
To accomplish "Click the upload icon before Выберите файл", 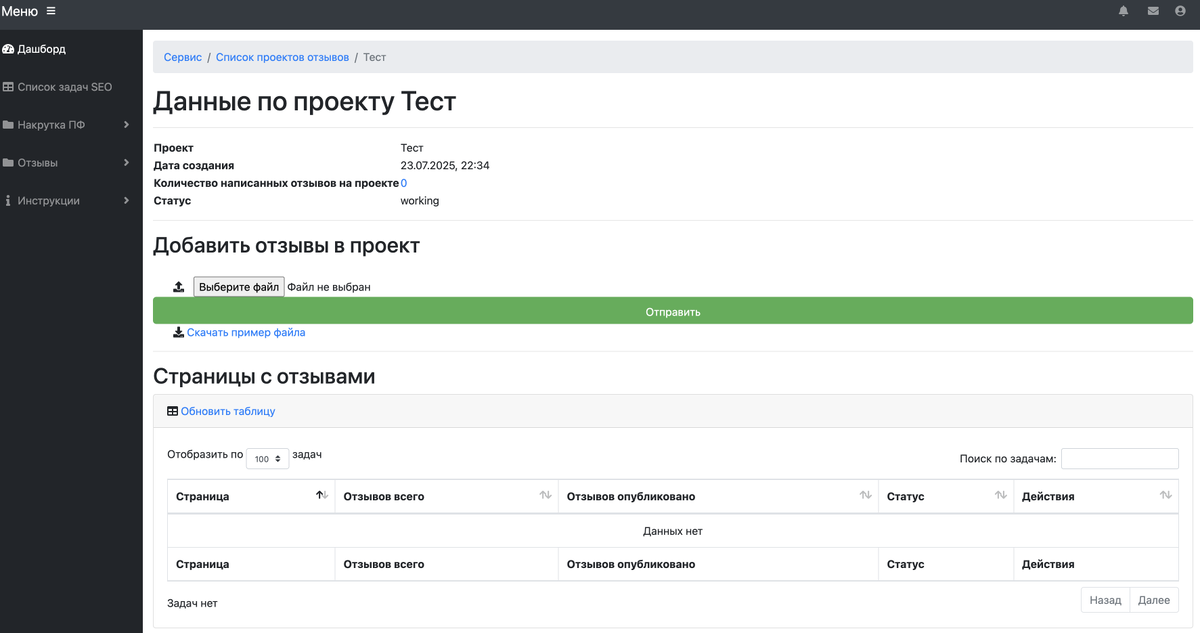I will (177, 286).
